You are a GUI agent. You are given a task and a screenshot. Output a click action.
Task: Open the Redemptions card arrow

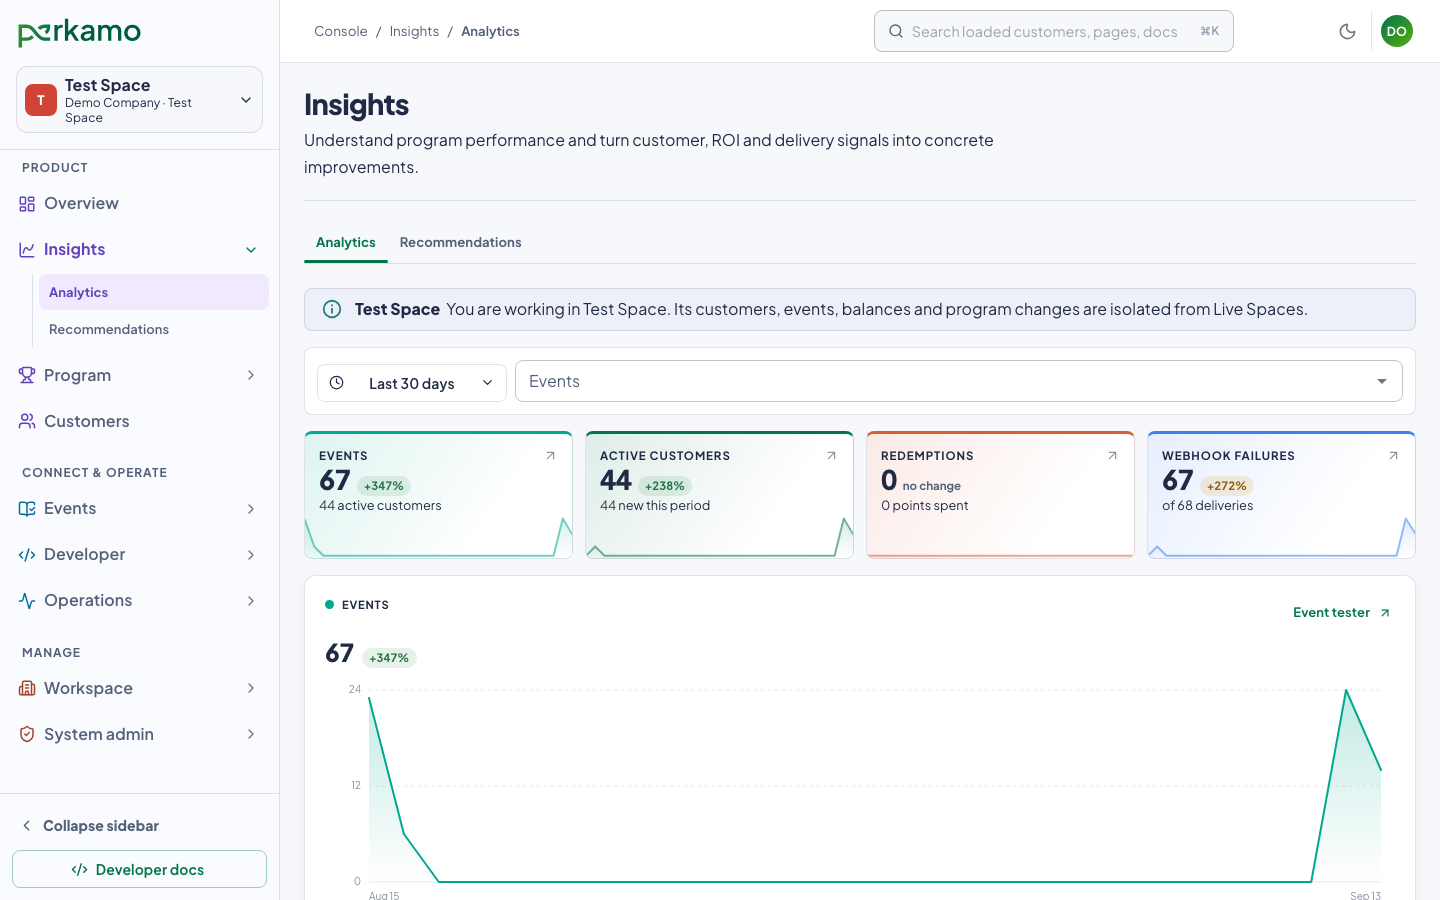click(1112, 455)
